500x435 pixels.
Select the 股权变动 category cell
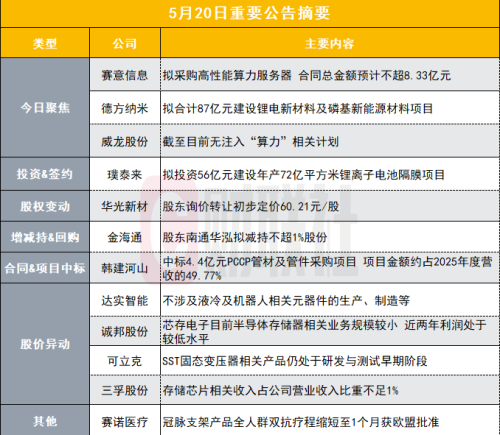coord(45,206)
